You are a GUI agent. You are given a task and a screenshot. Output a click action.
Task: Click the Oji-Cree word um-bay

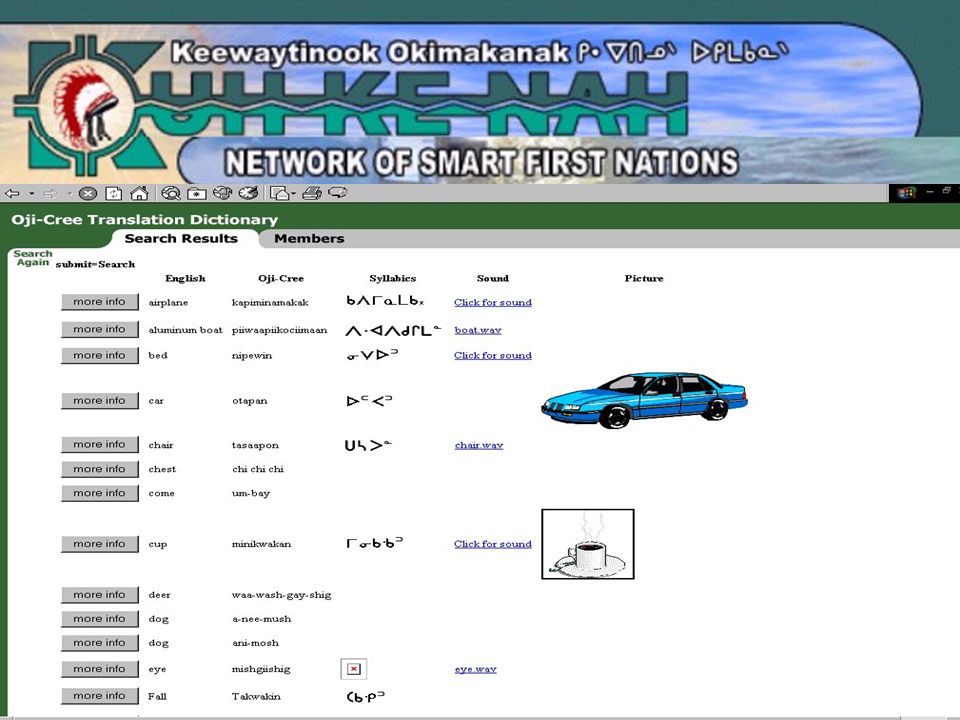pos(250,493)
